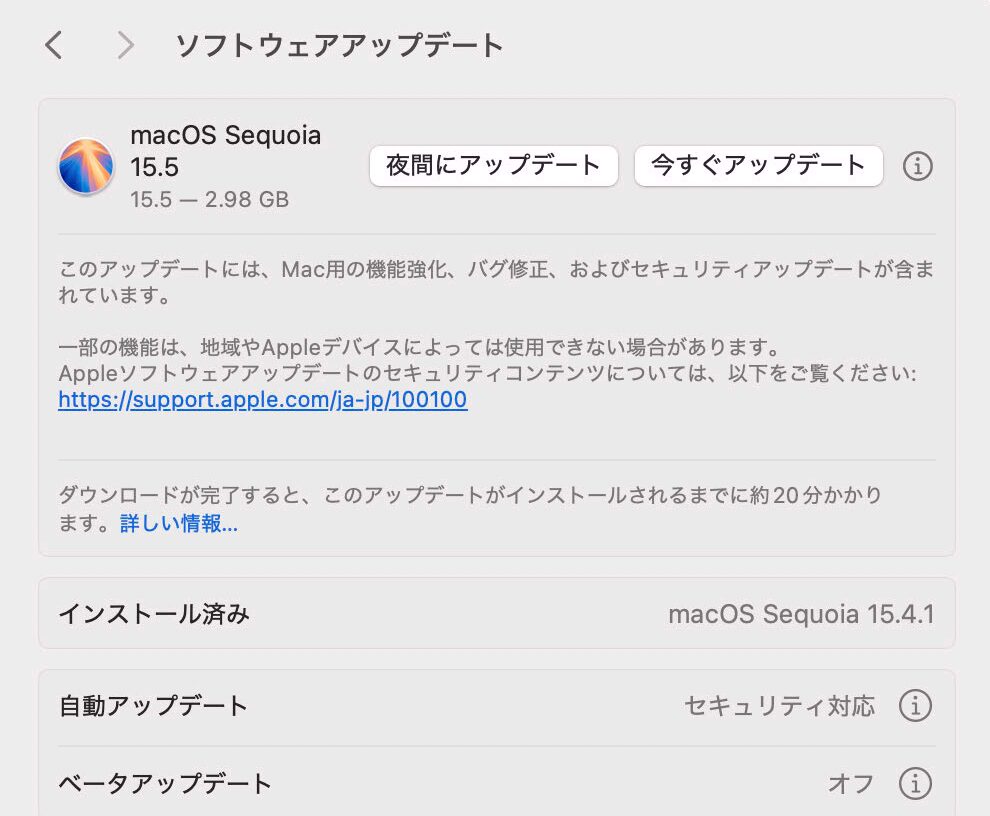This screenshot has width=990, height=816.
Task: Click the オフ status for beta updates
Action: click(x=850, y=783)
